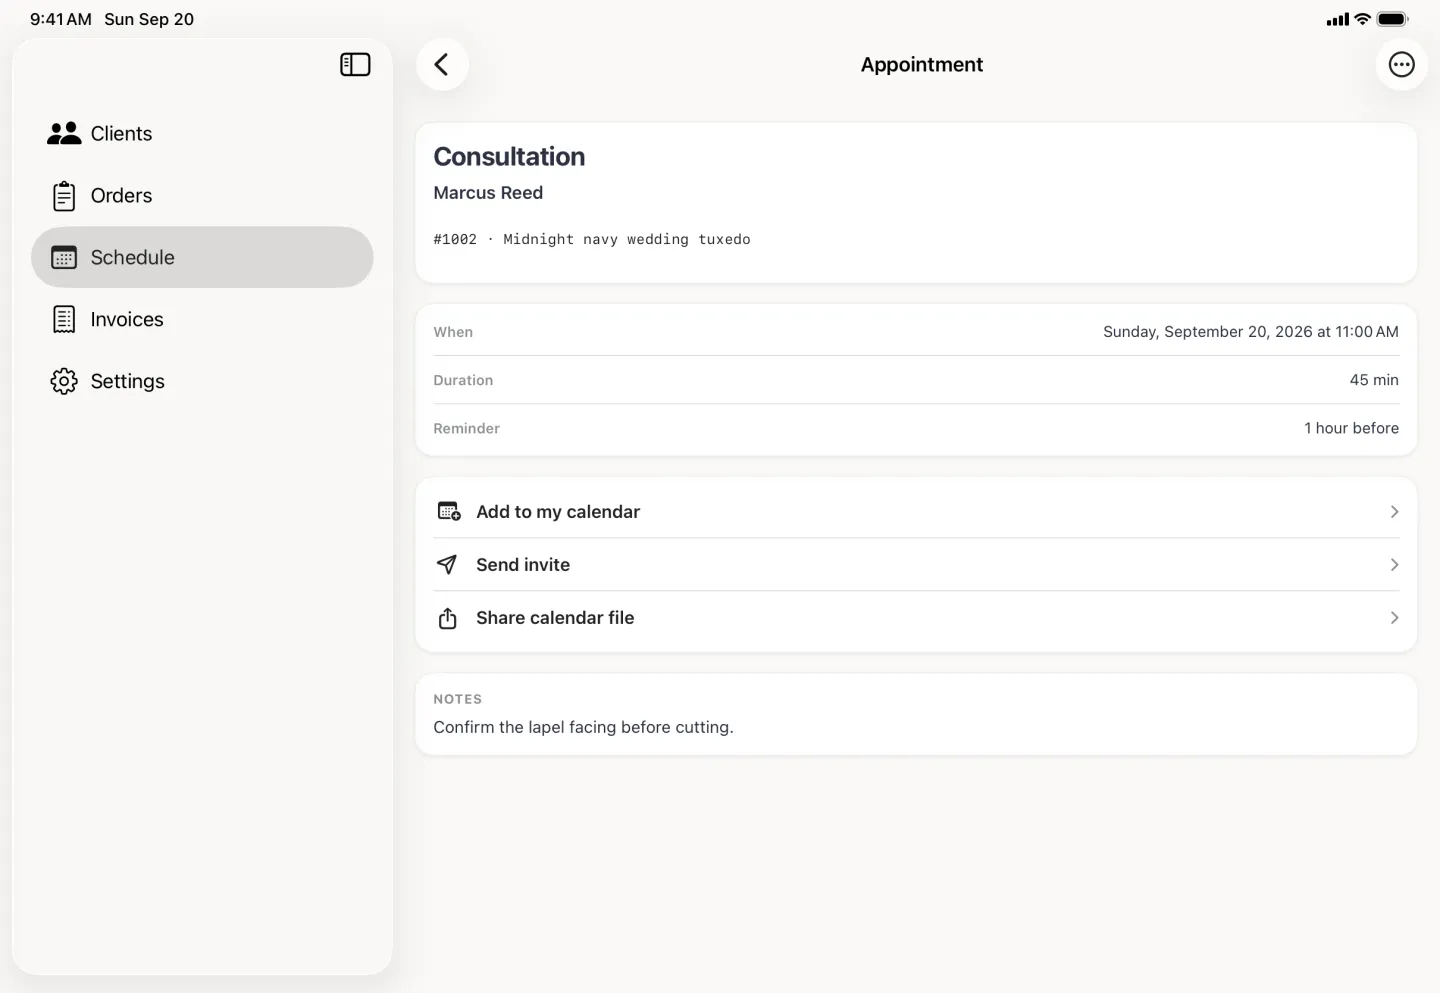Expand the Send invite row chevron
Image resolution: width=1440 pixels, height=993 pixels.
(x=1394, y=565)
